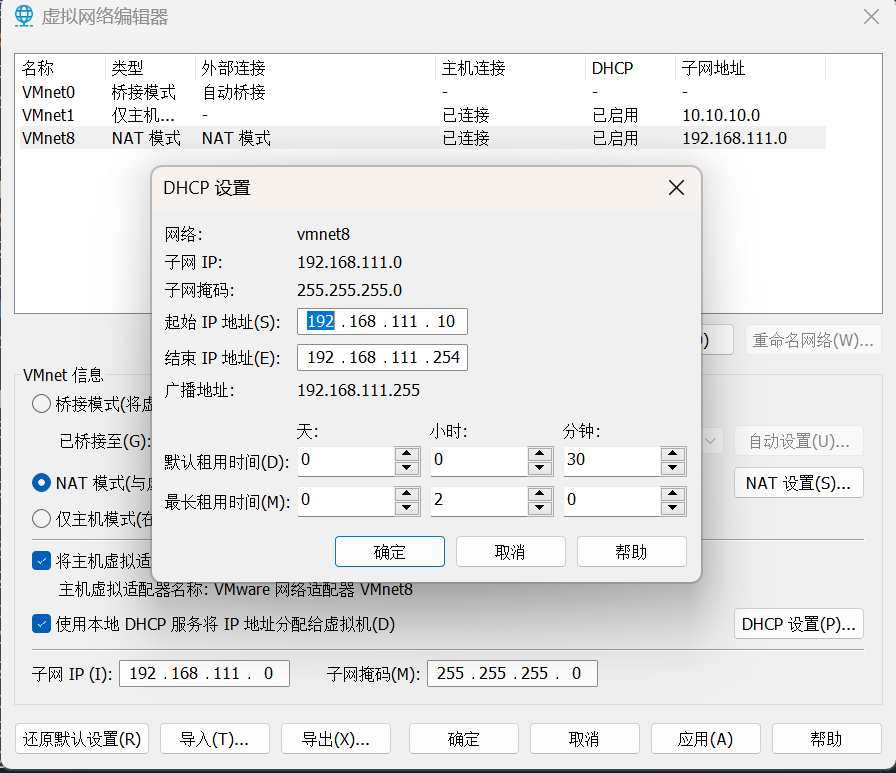Image resolution: width=896 pixels, height=773 pixels.
Task: Decrease the 最长租用时间 minutes value
Action: coord(673,508)
